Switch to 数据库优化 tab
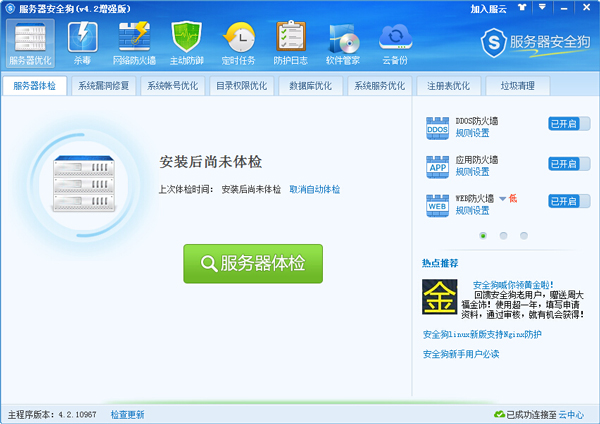Viewport: 600px width, 424px height. point(310,86)
